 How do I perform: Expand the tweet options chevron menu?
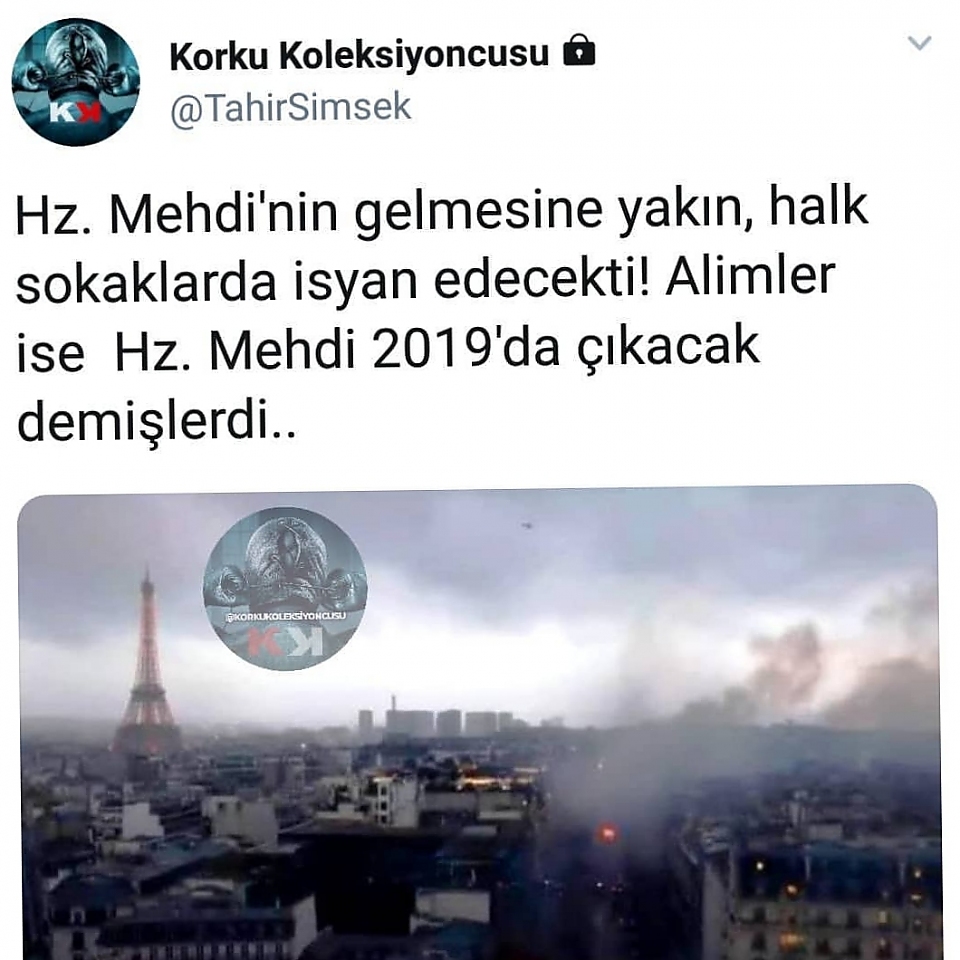pyautogui.click(x=919, y=43)
